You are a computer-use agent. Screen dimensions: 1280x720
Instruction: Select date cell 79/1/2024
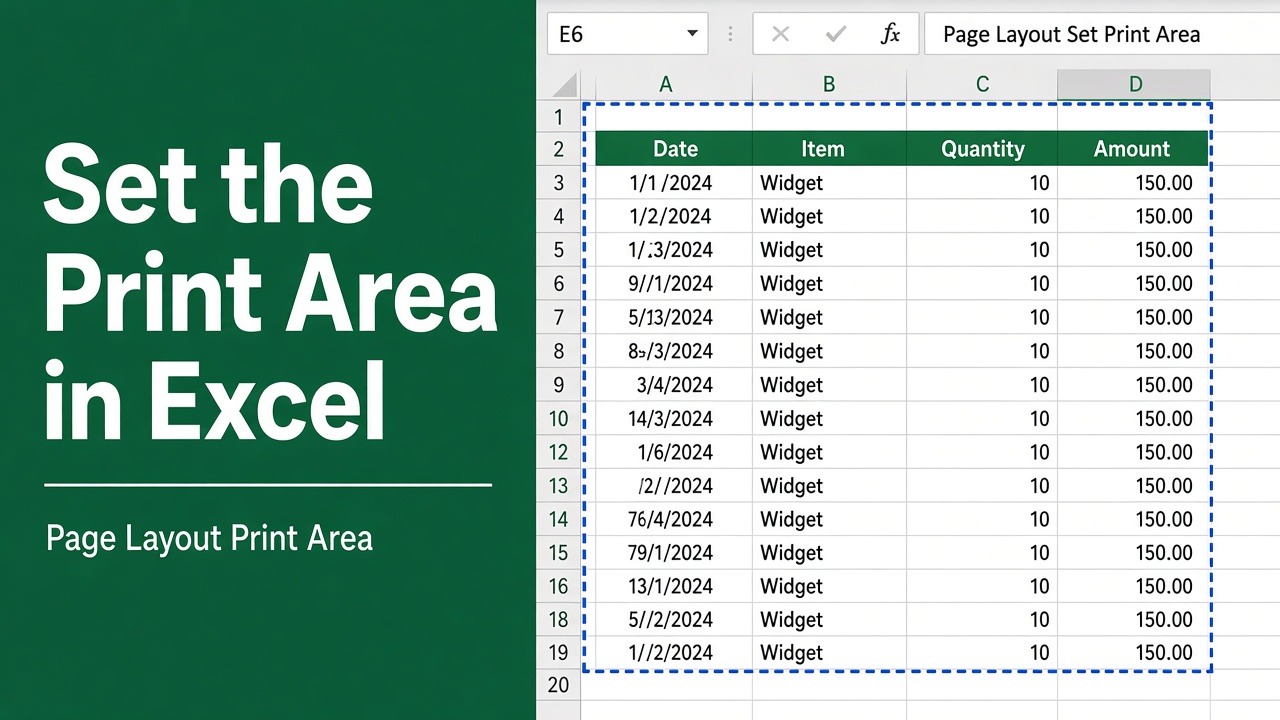[674, 553]
